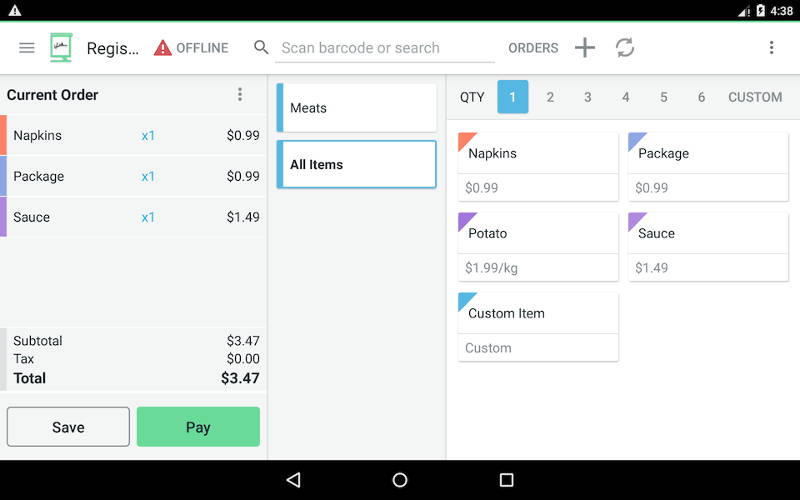The width and height of the screenshot is (800, 500).
Task: Tap x1 quantity on Package line
Action: (x=148, y=177)
